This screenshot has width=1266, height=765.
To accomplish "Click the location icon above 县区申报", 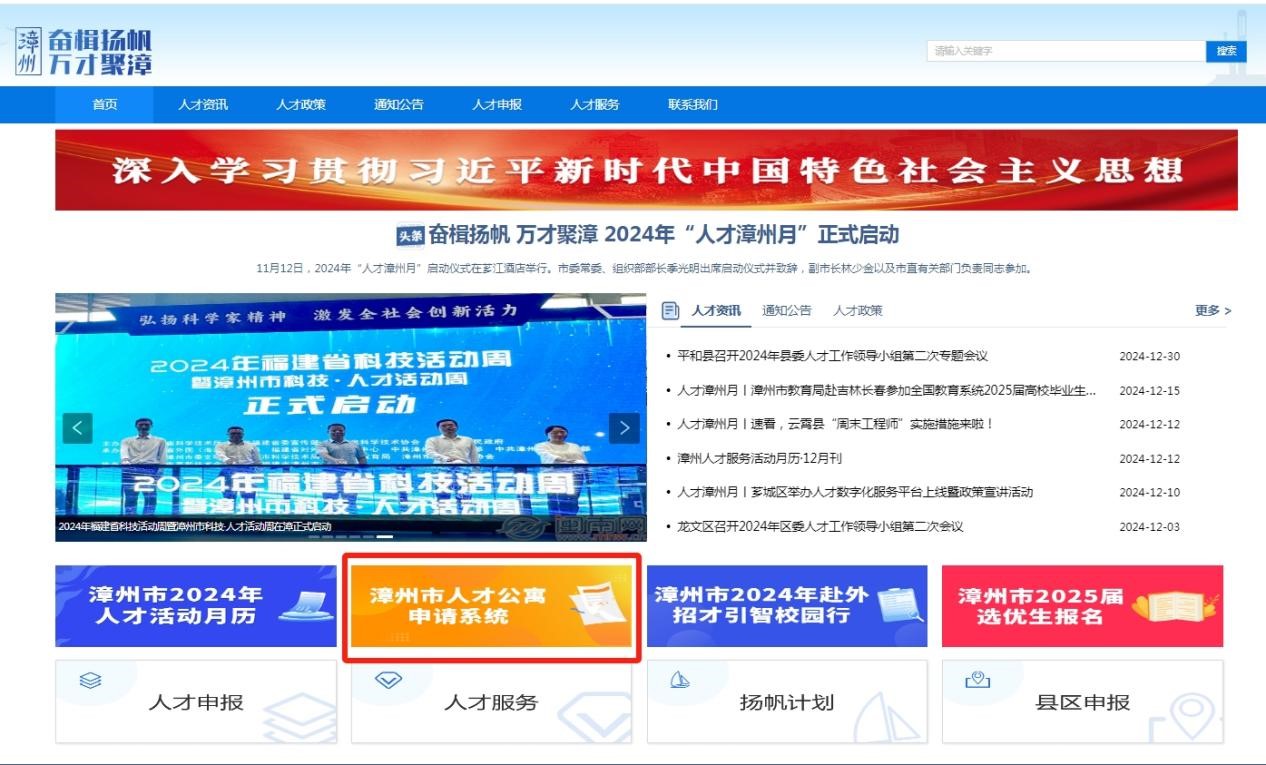I will (977, 680).
